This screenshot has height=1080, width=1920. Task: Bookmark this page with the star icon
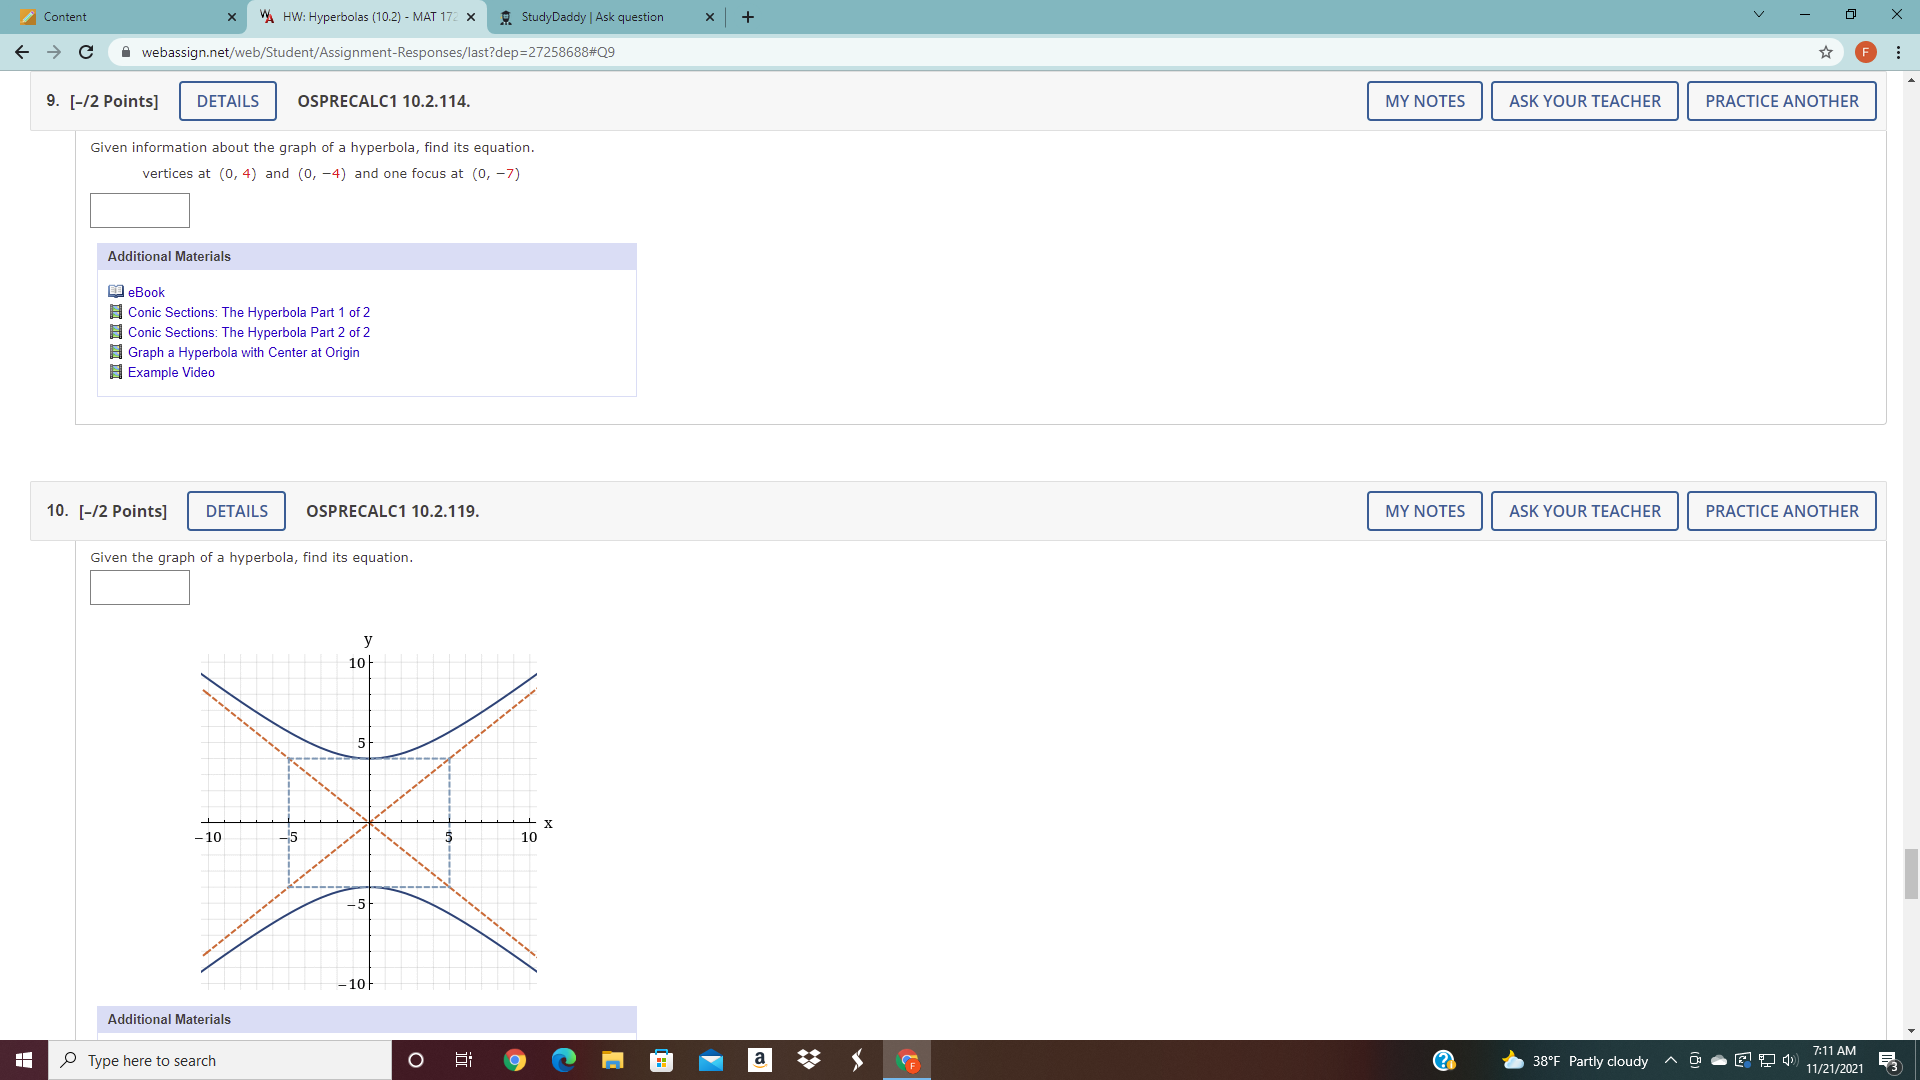pyautogui.click(x=1826, y=52)
